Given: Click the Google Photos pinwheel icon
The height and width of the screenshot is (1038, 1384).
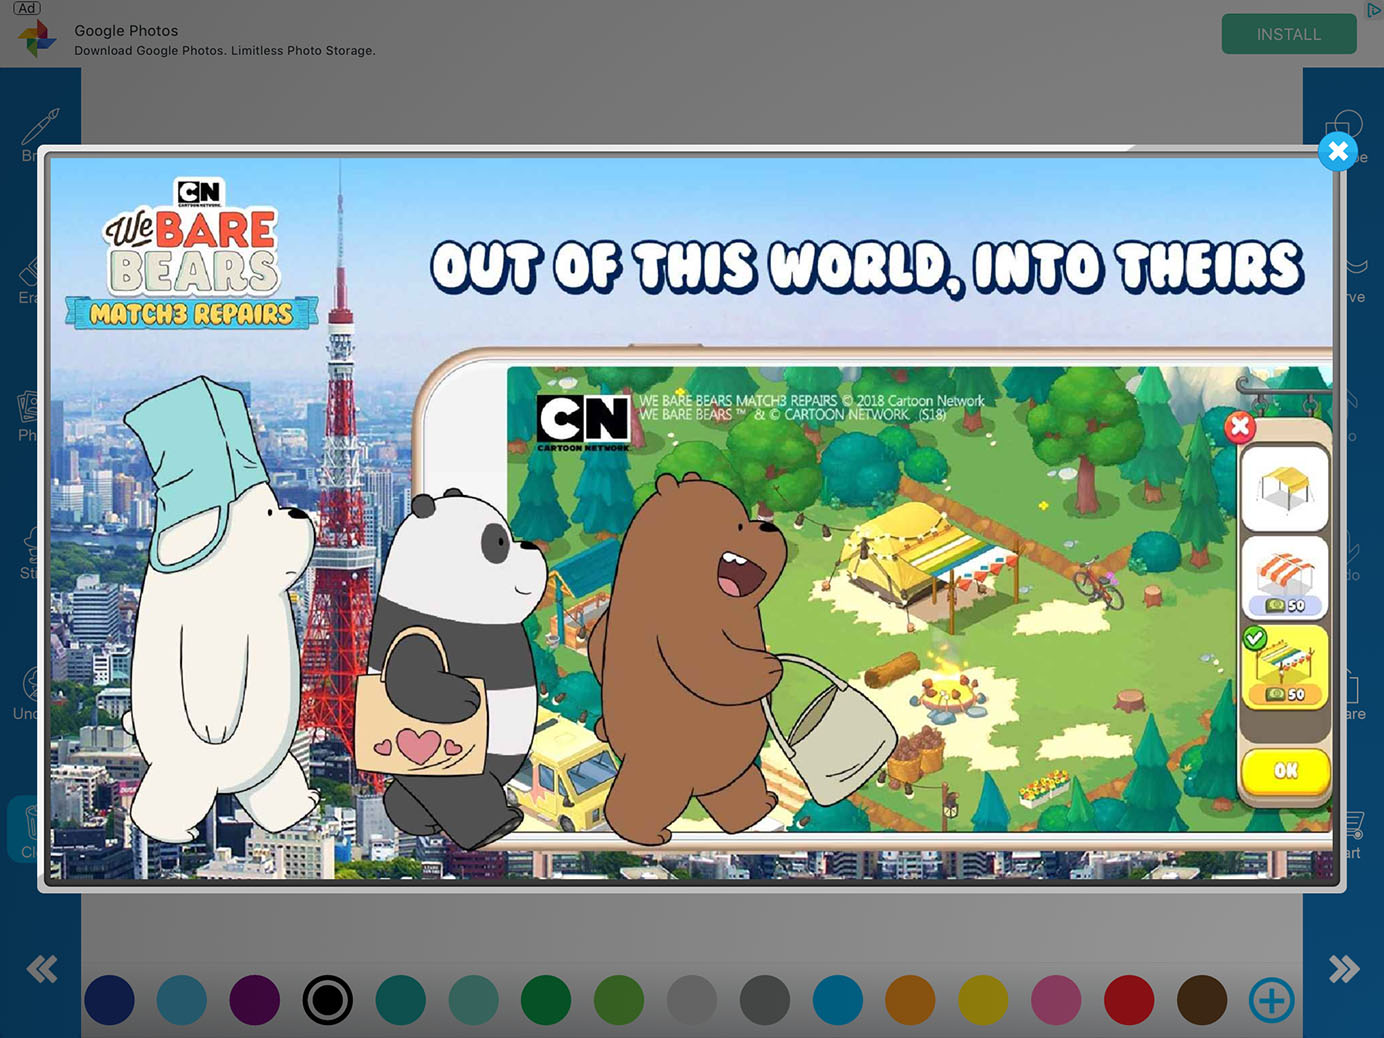Looking at the screenshot, I should pyautogui.click(x=37, y=37).
